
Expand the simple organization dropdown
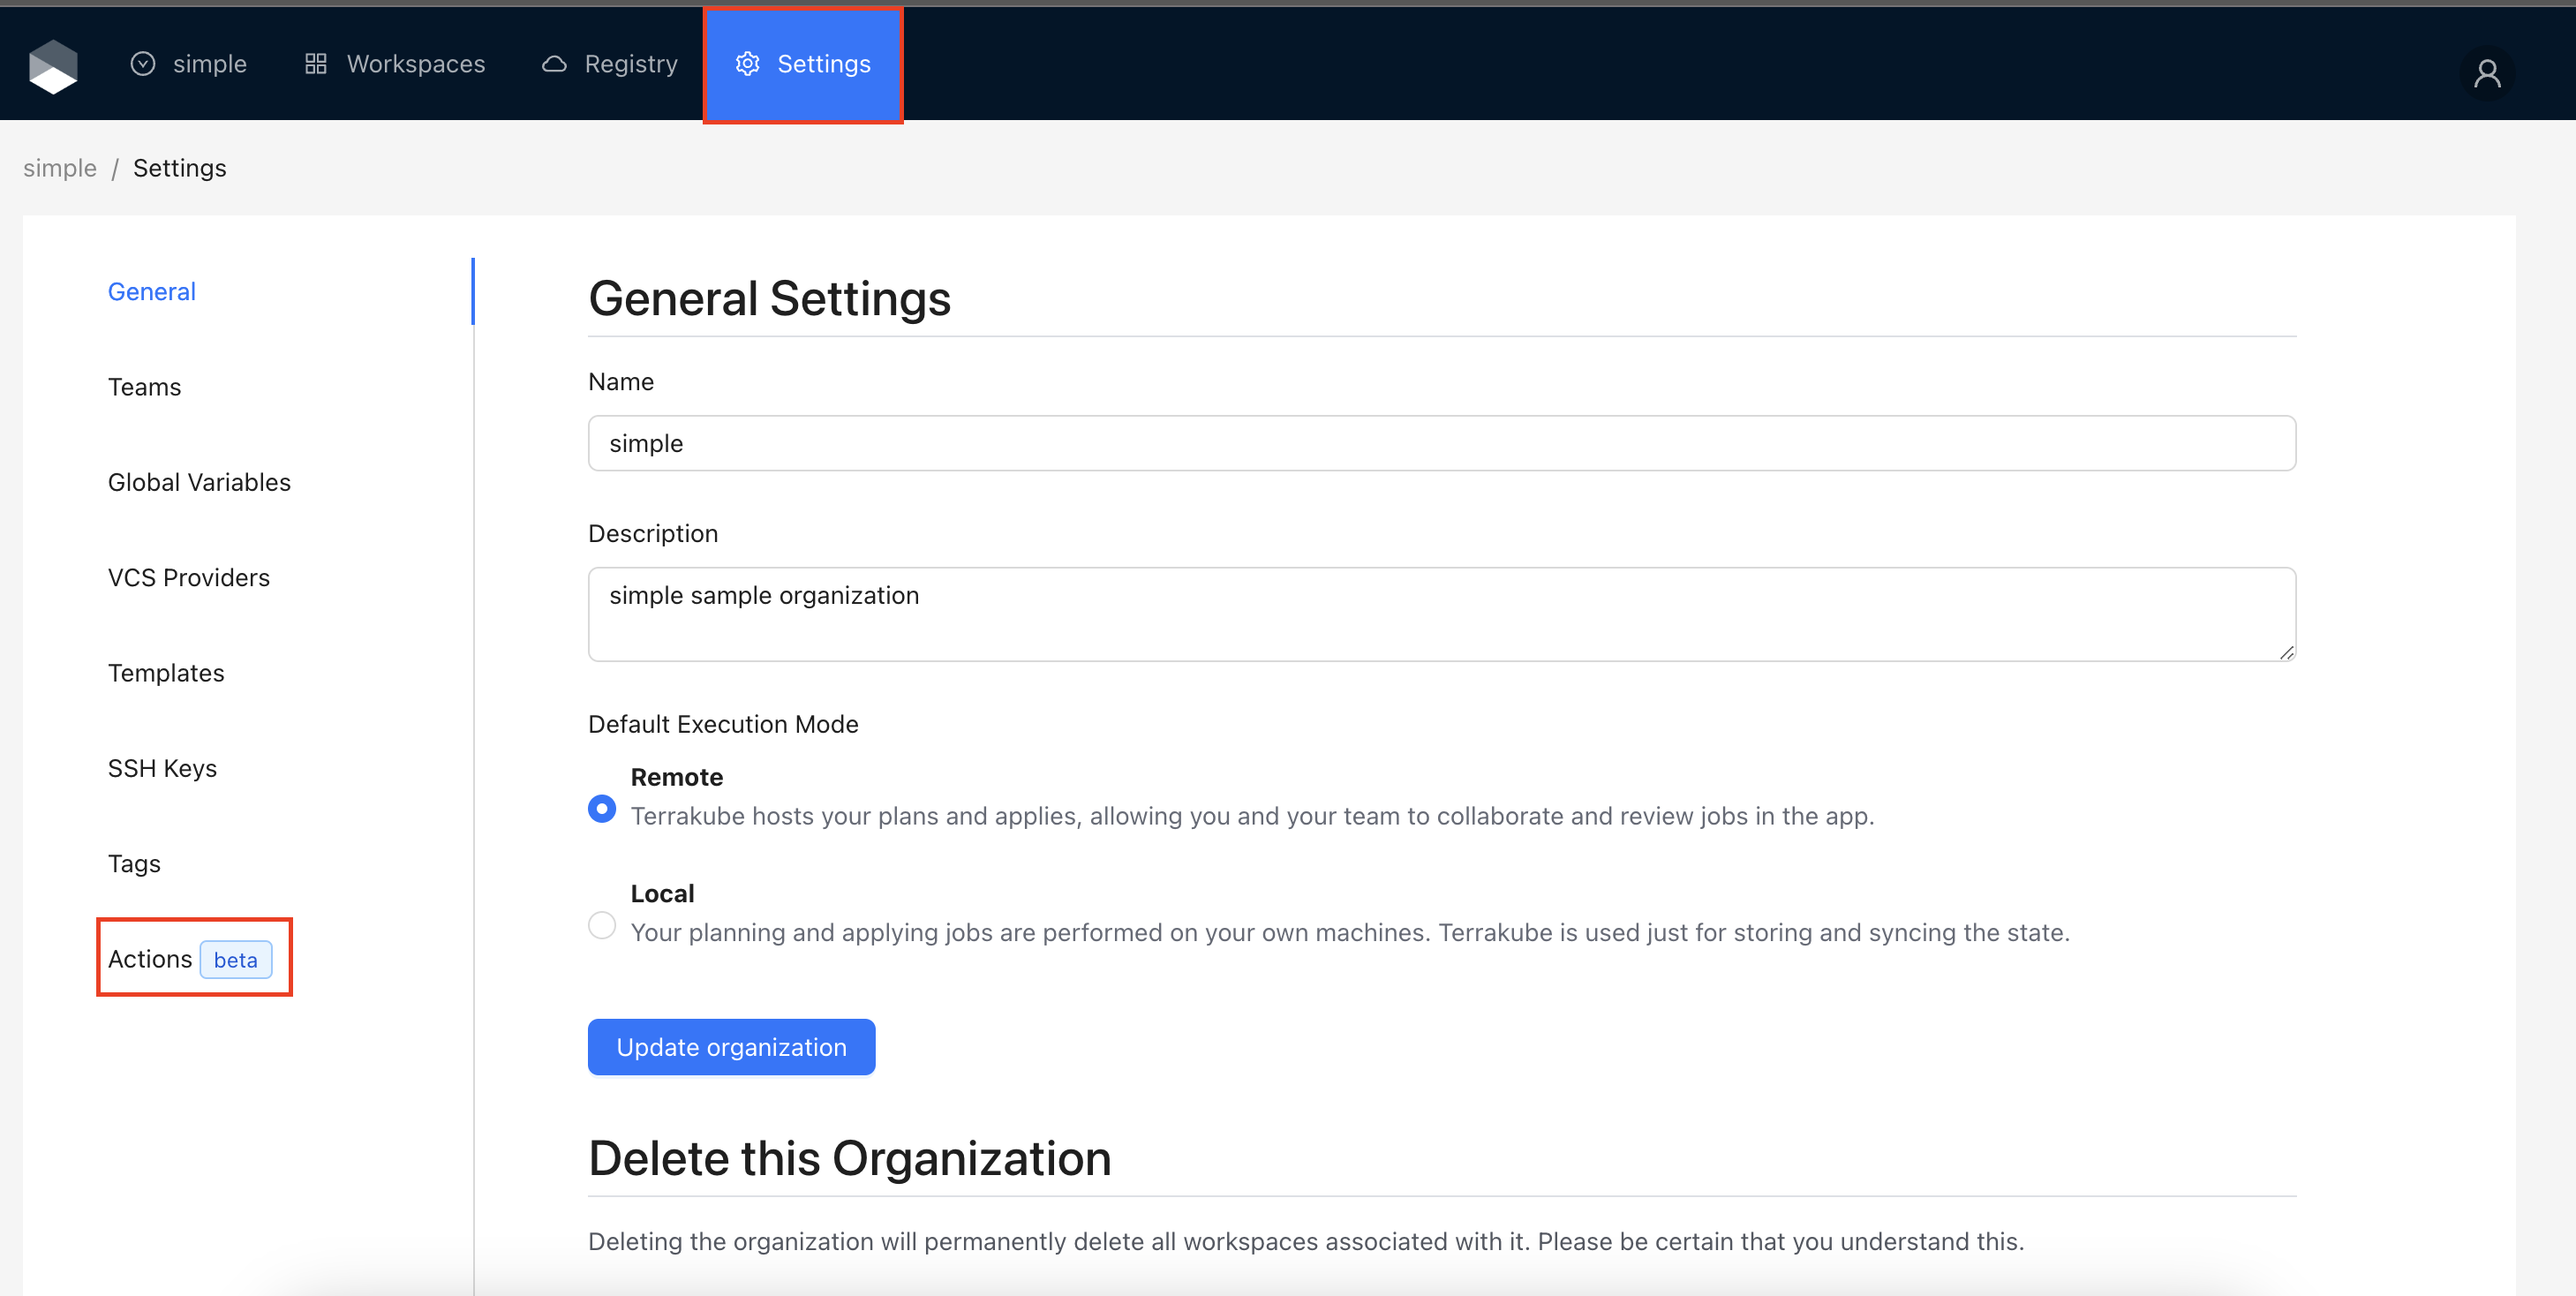(x=189, y=64)
